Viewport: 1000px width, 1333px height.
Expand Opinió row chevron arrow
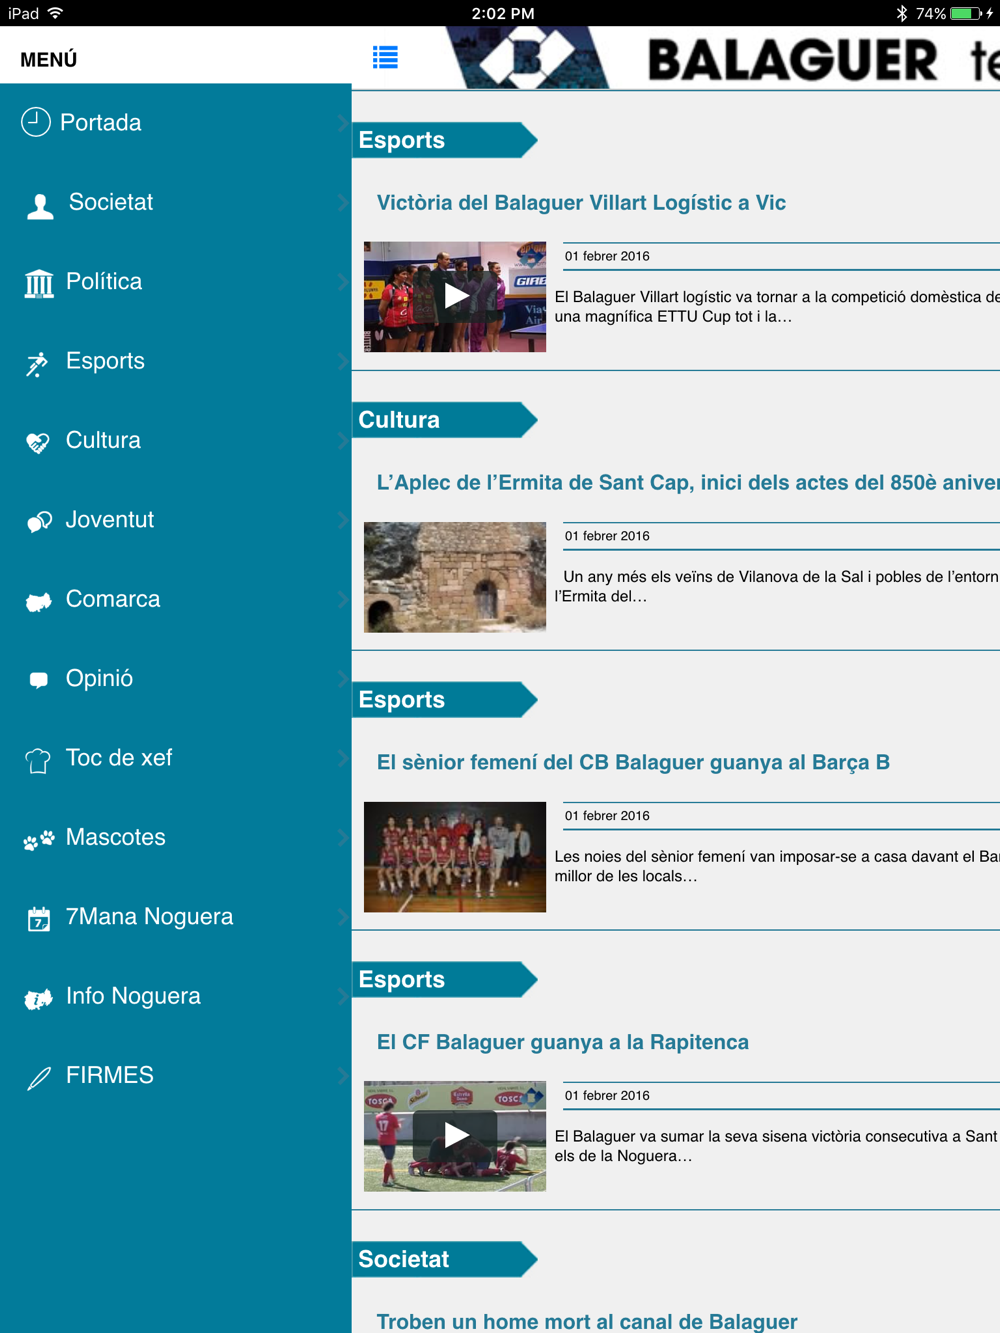click(x=343, y=678)
